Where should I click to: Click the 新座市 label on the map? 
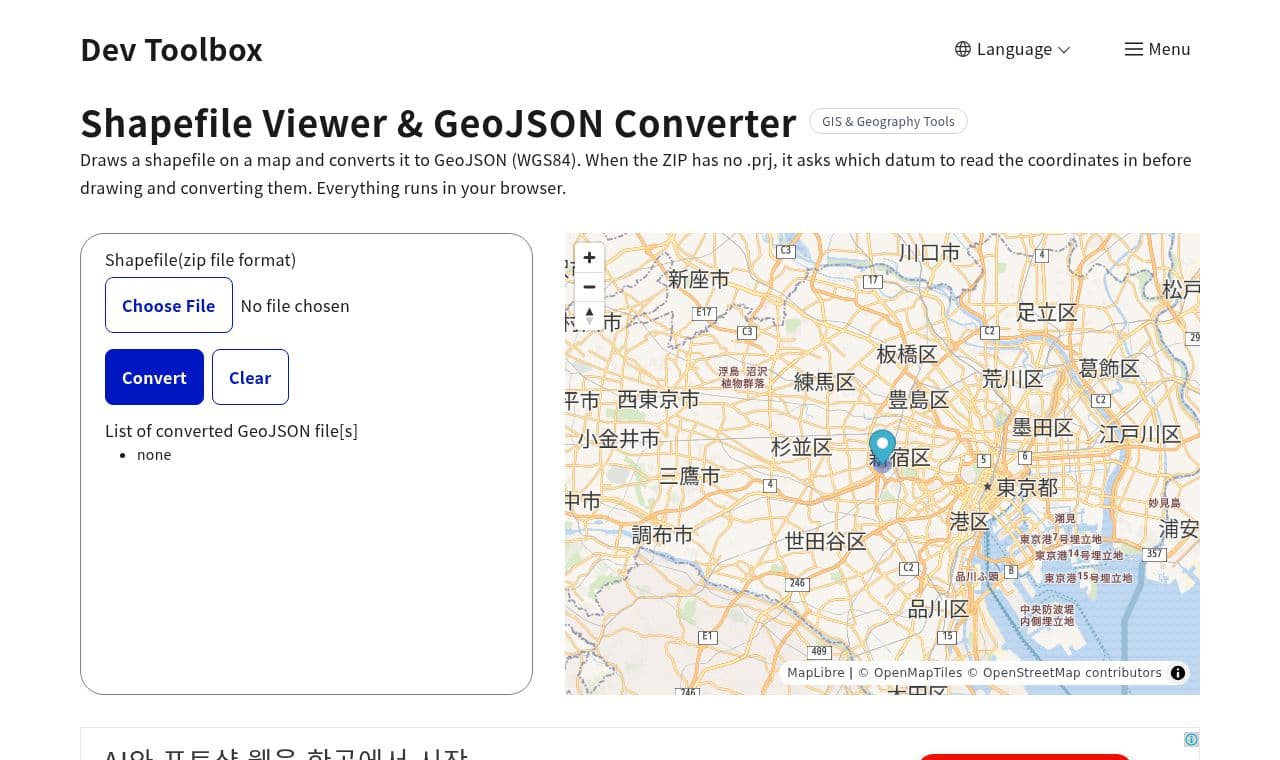click(x=699, y=279)
